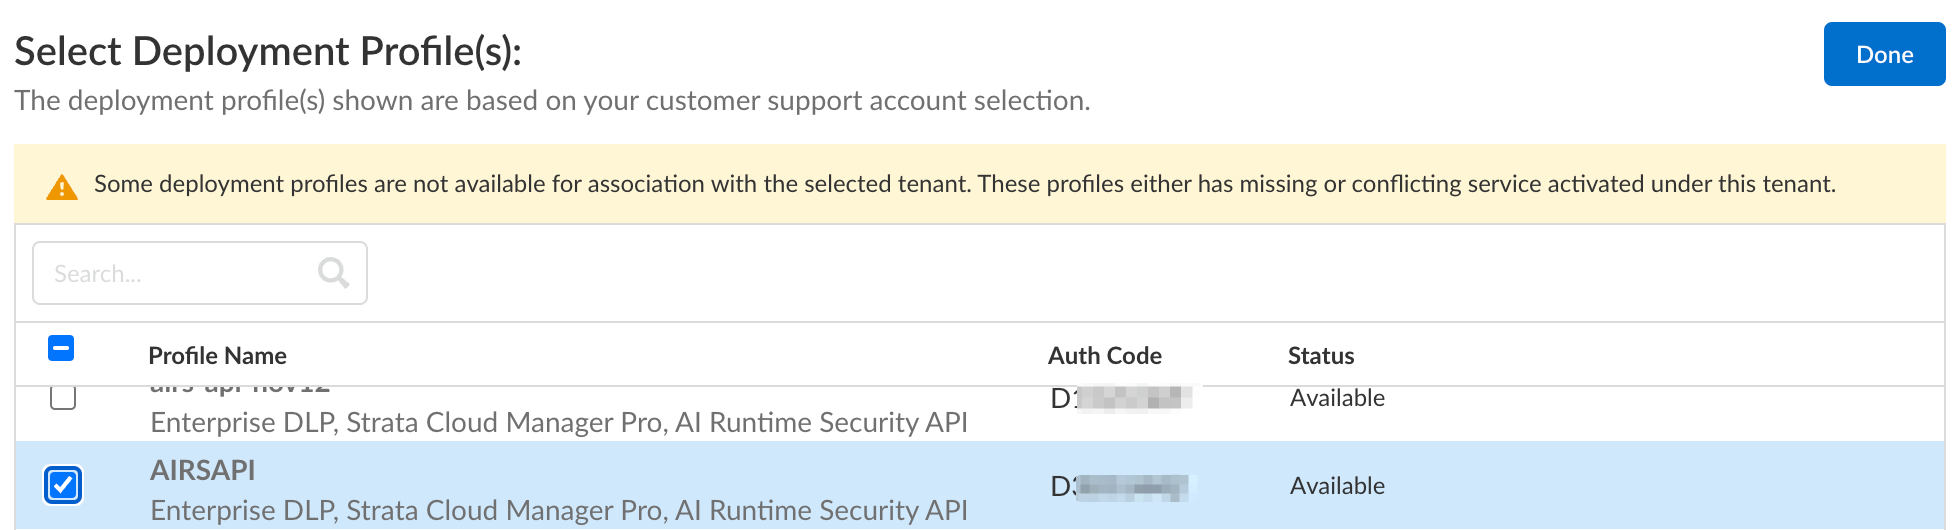Click the Done button

pyautogui.click(x=1883, y=55)
